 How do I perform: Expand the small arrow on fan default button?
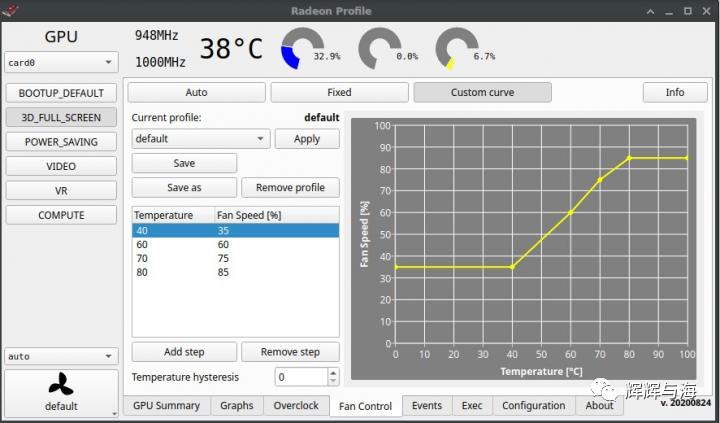click(x=114, y=414)
